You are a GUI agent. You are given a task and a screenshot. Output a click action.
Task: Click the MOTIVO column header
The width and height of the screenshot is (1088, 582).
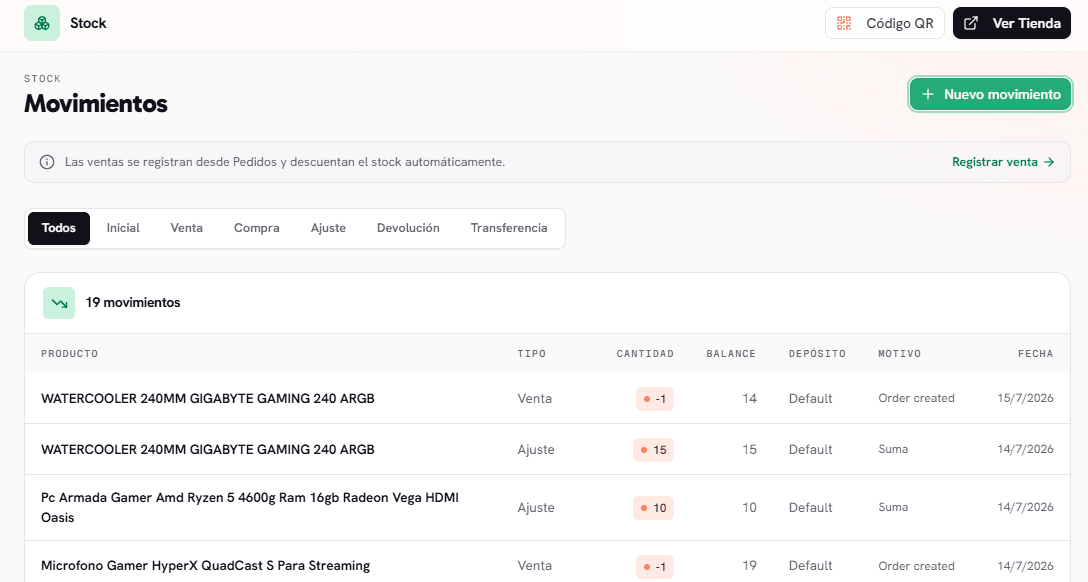click(899, 354)
